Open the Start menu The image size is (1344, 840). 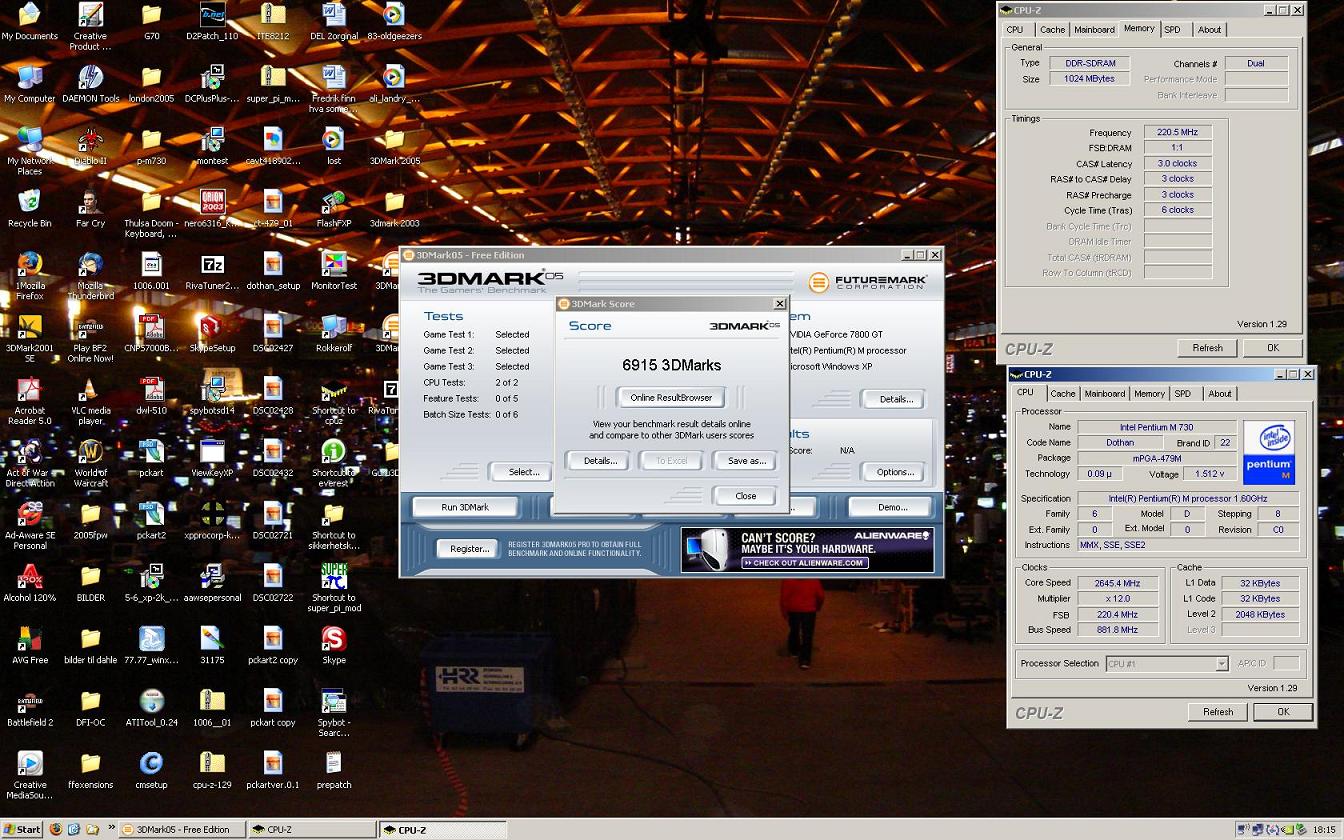[22, 829]
